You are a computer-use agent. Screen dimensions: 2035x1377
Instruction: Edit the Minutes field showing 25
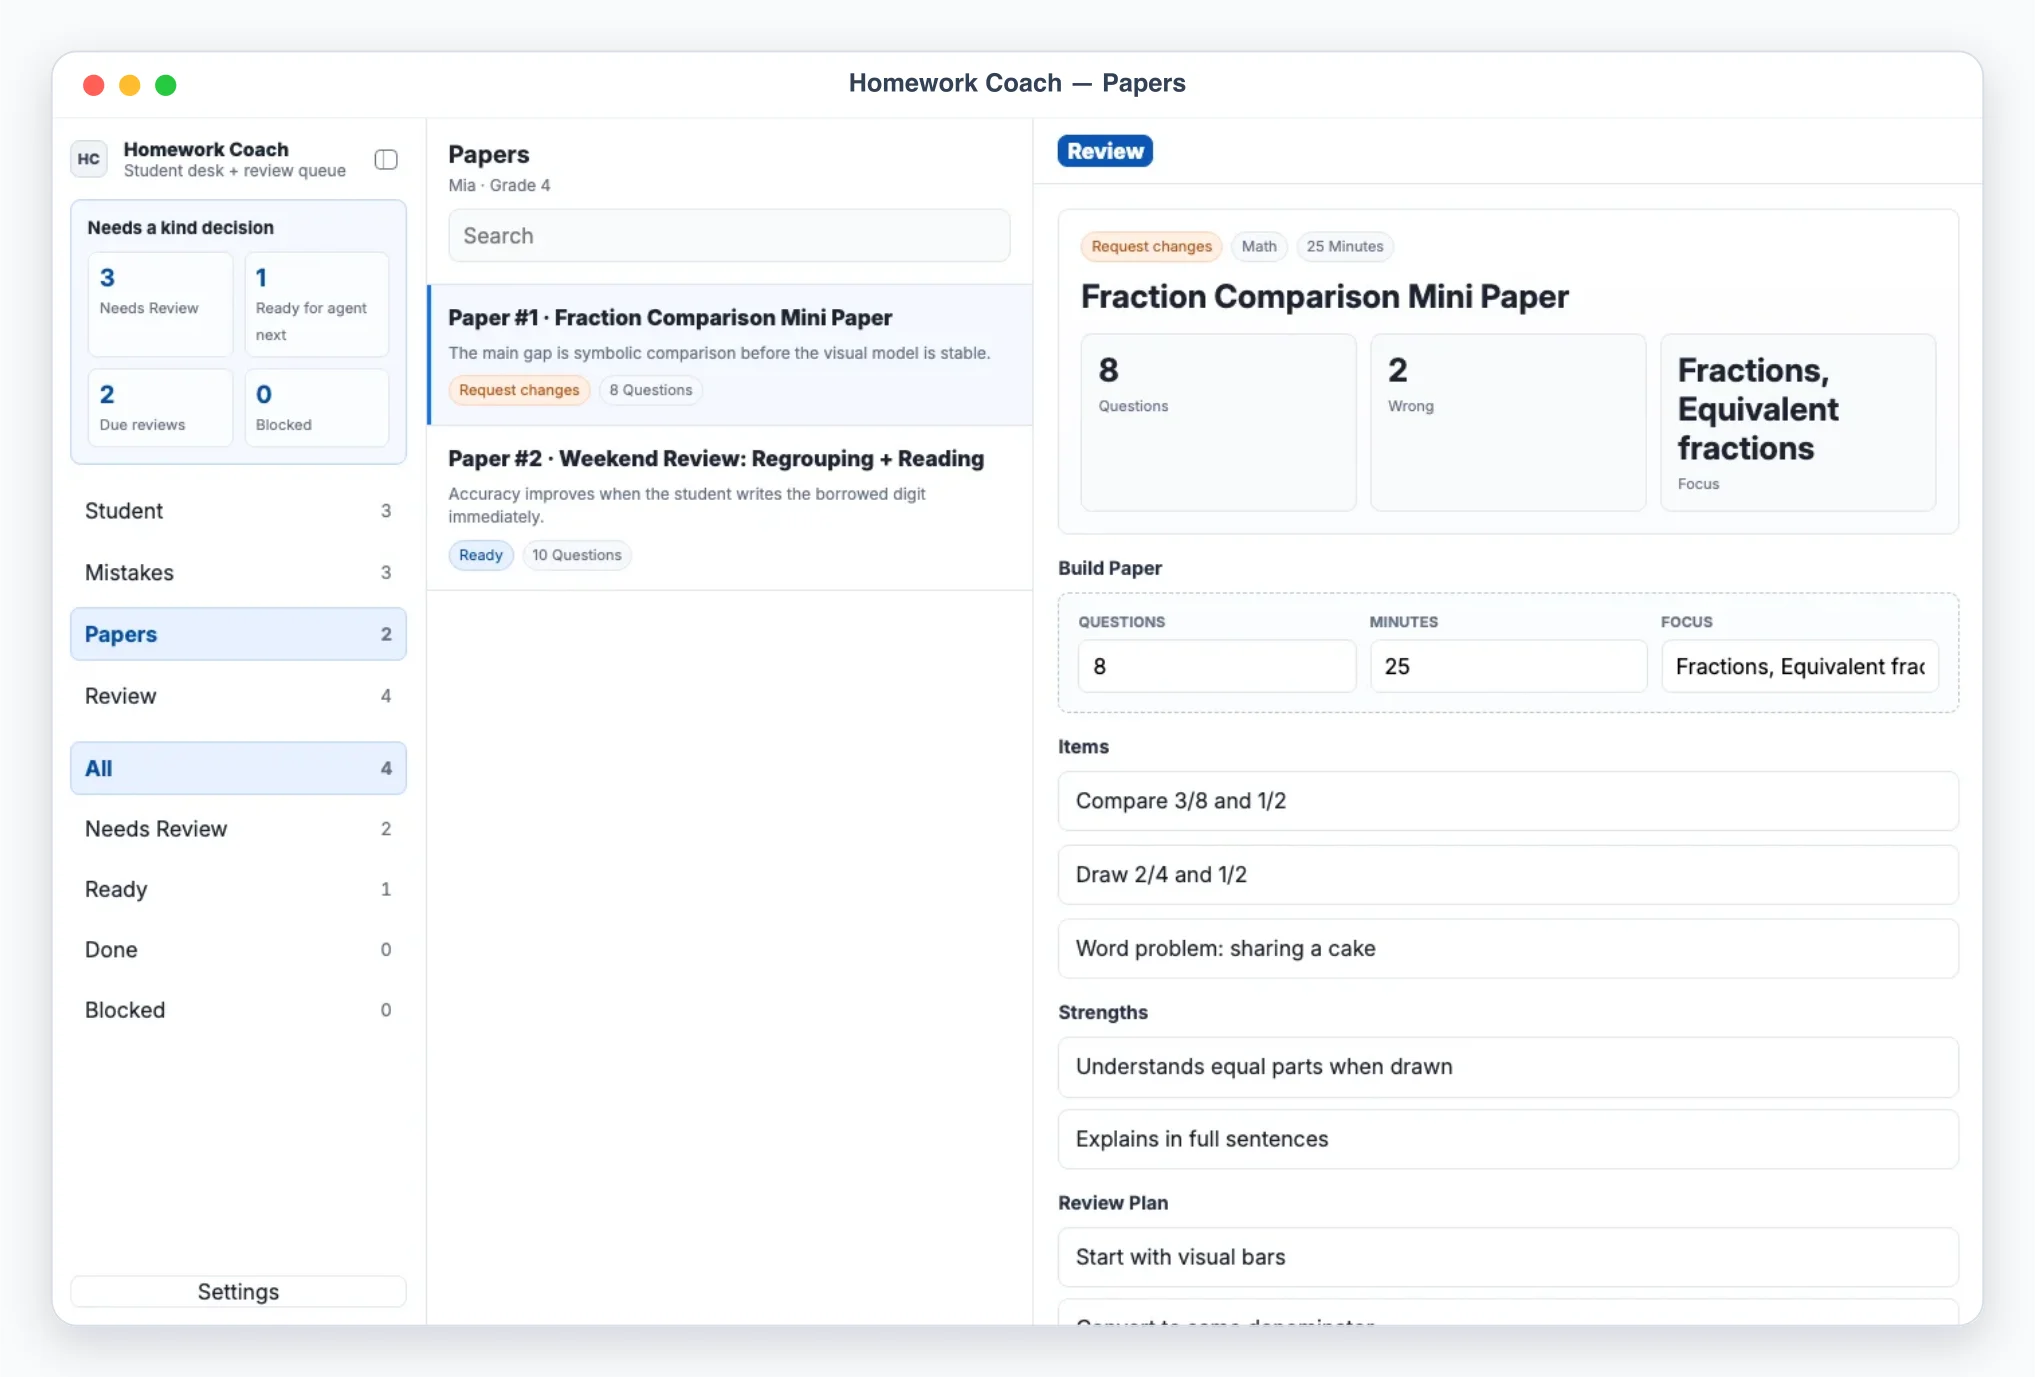[1508, 666]
